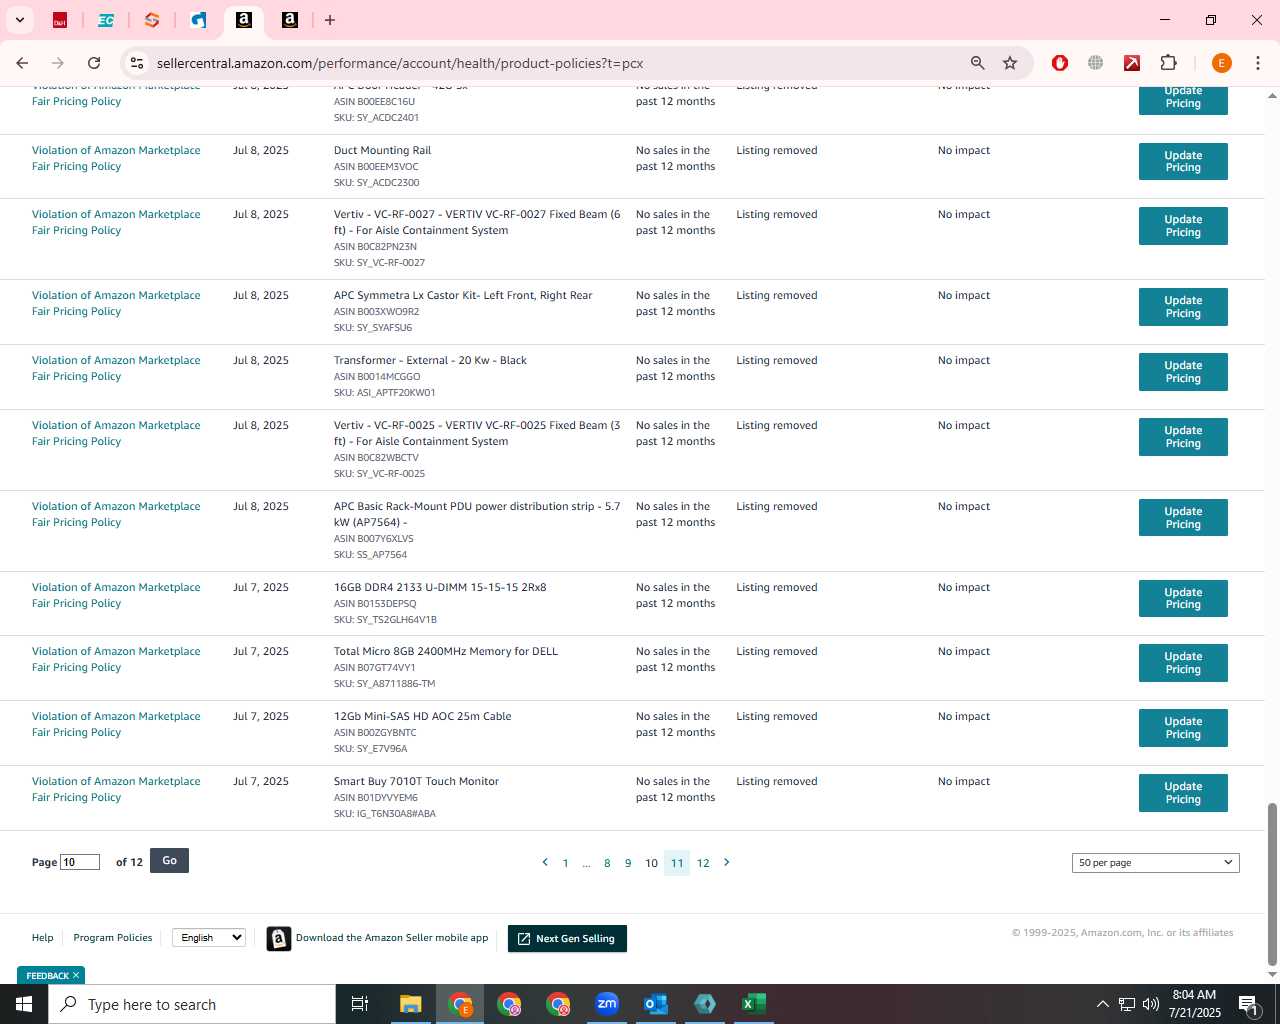Open the Windows Start menu

(24, 1004)
